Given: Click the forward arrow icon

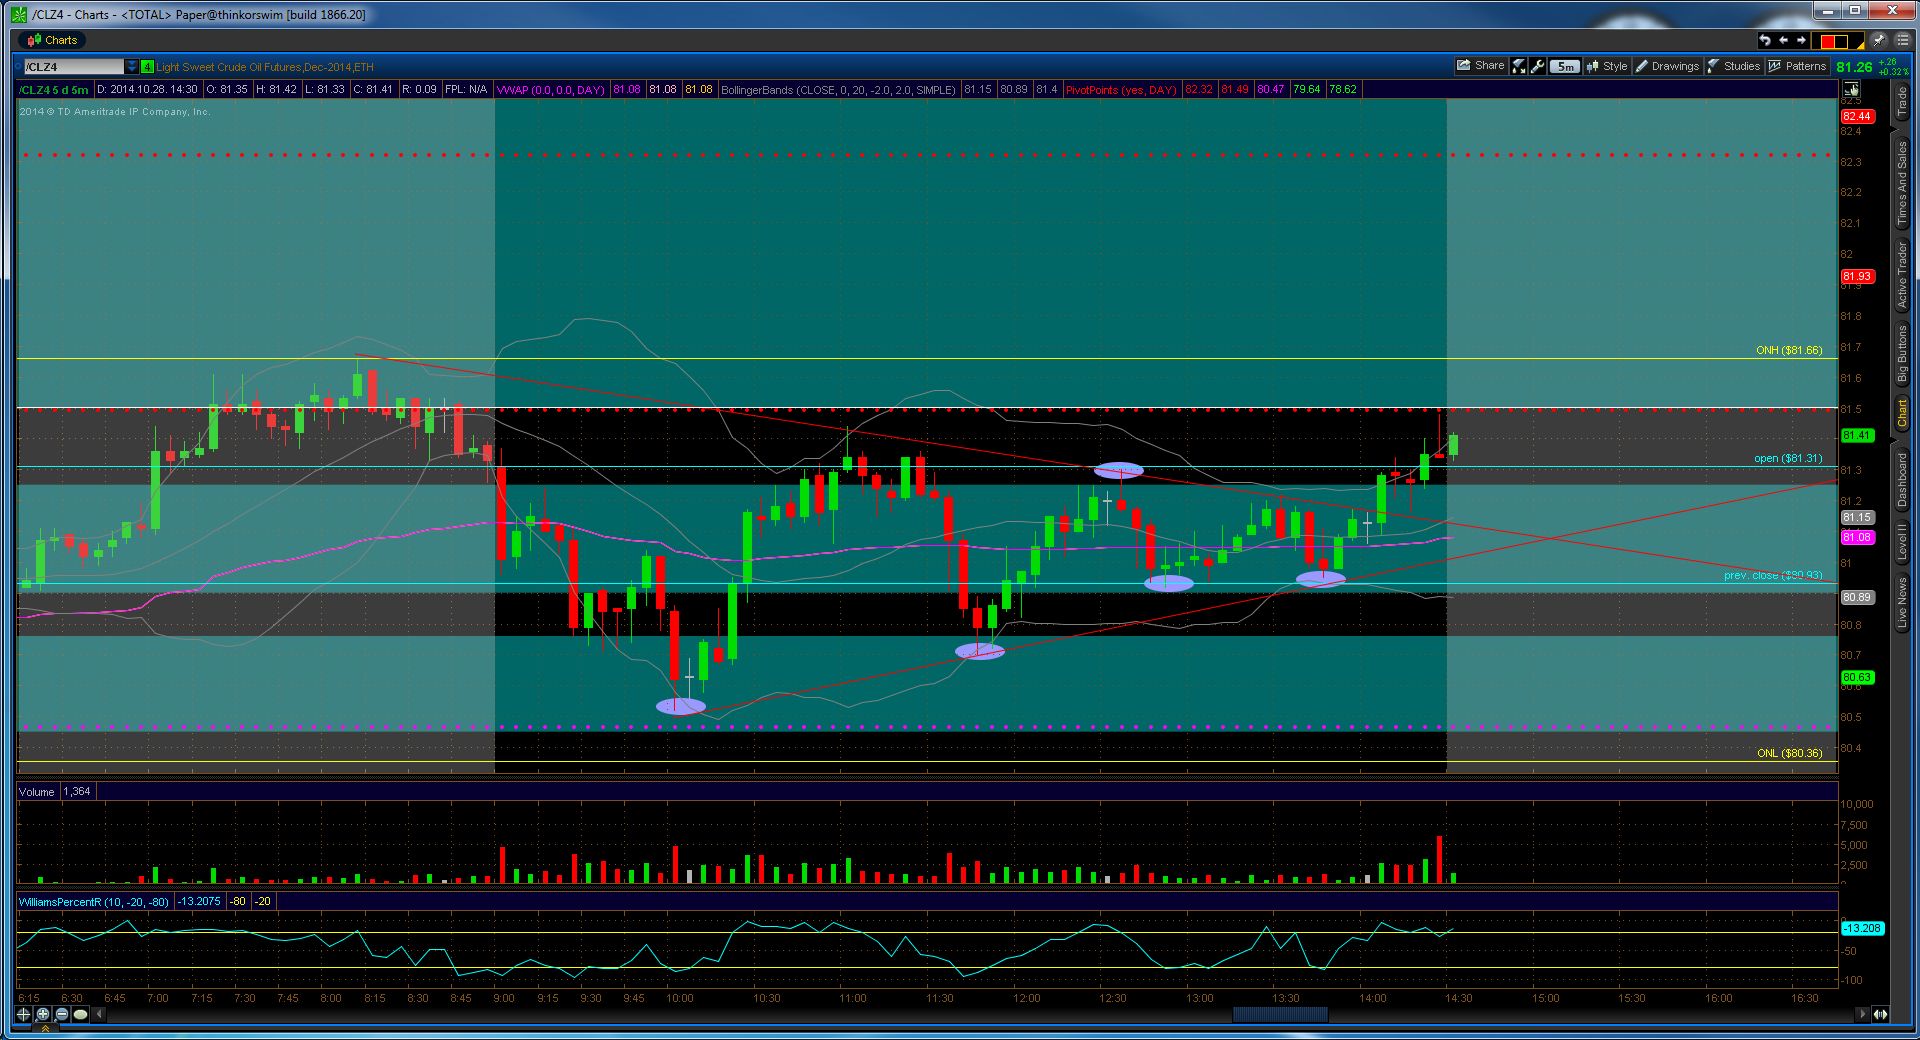Looking at the screenshot, I should (x=1801, y=40).
